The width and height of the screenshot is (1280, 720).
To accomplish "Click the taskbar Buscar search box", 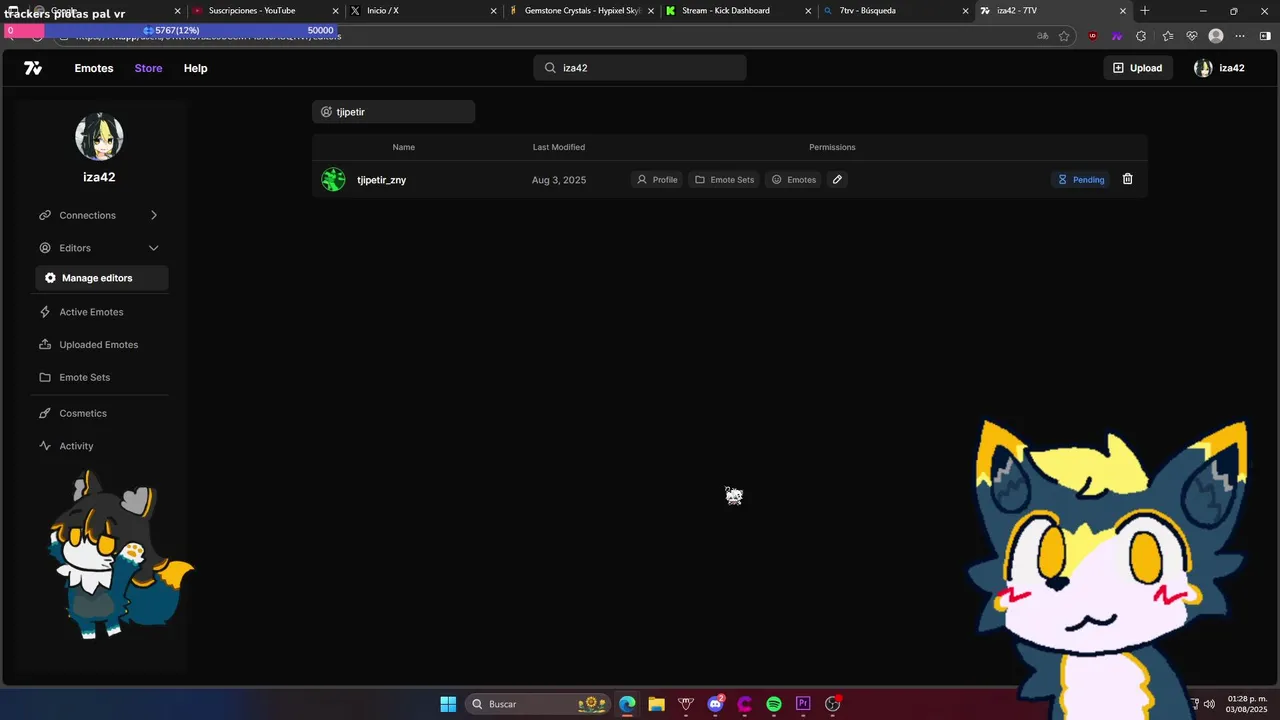I will [538, 704].
